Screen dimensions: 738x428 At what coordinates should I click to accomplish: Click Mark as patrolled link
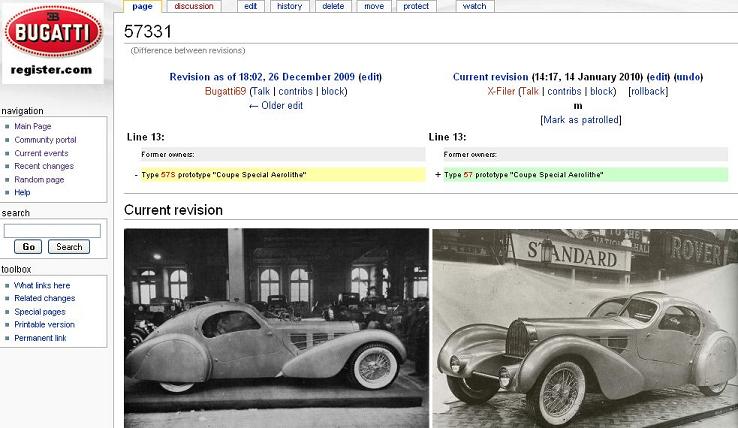[x=580, y=120]
